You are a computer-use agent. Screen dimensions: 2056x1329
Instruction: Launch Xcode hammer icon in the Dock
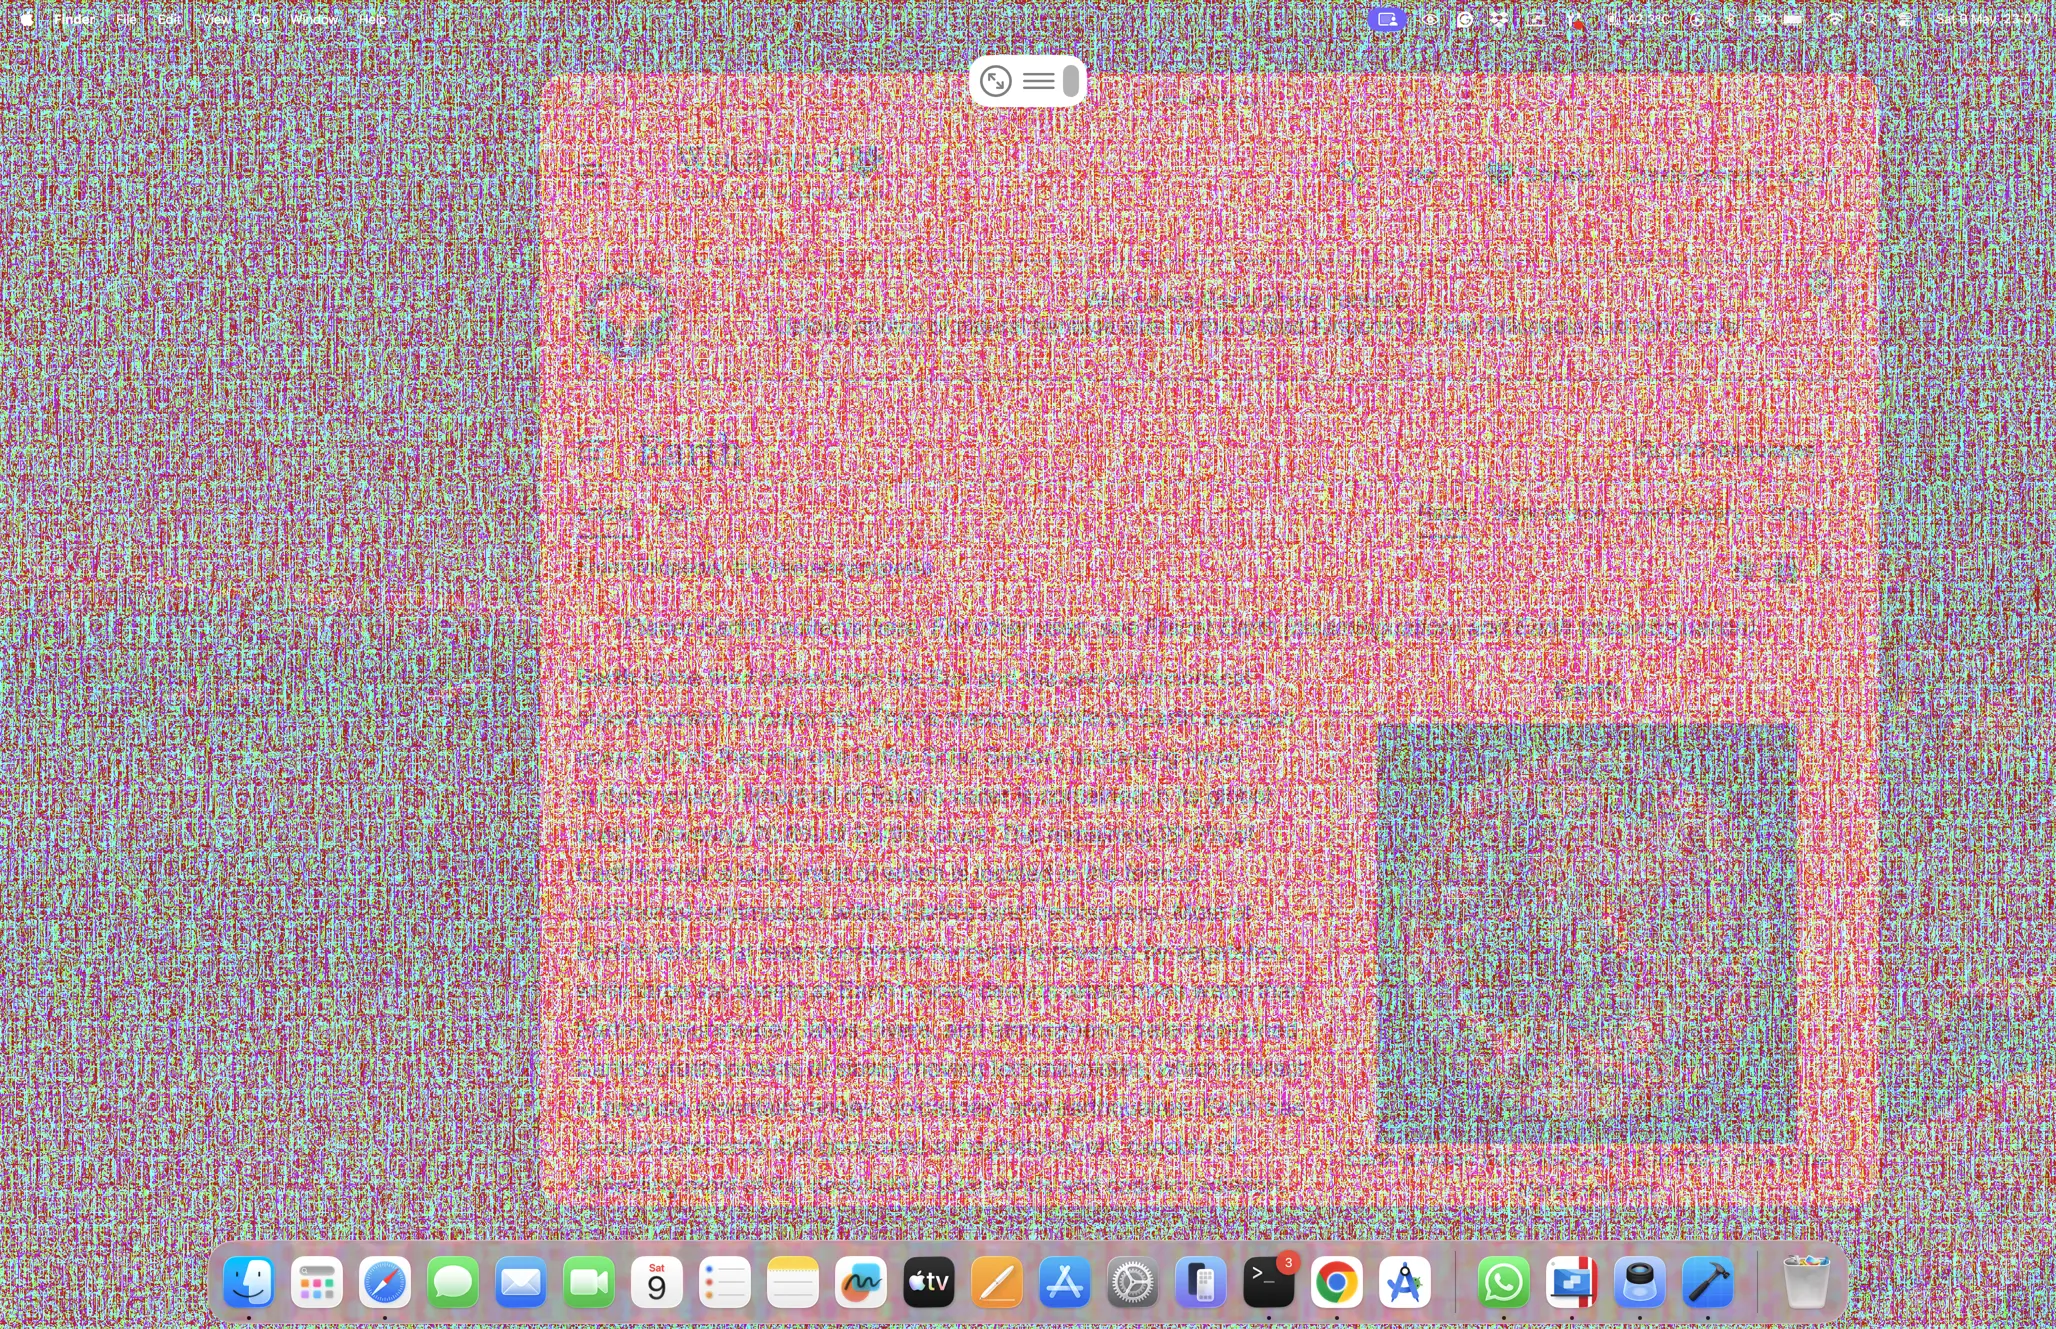click(1707, 1282)
